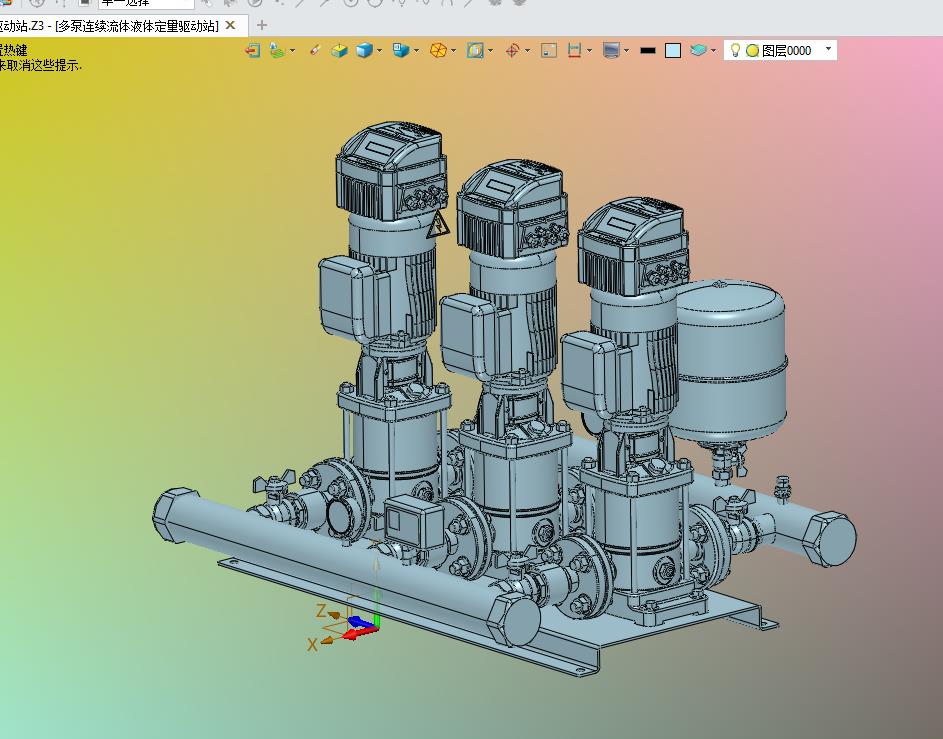Close the 多泵连续流体液体定量驱动站 document tab
Image resolution: width=943 pixels, height=739 pixels.
(x=230, y=25)
